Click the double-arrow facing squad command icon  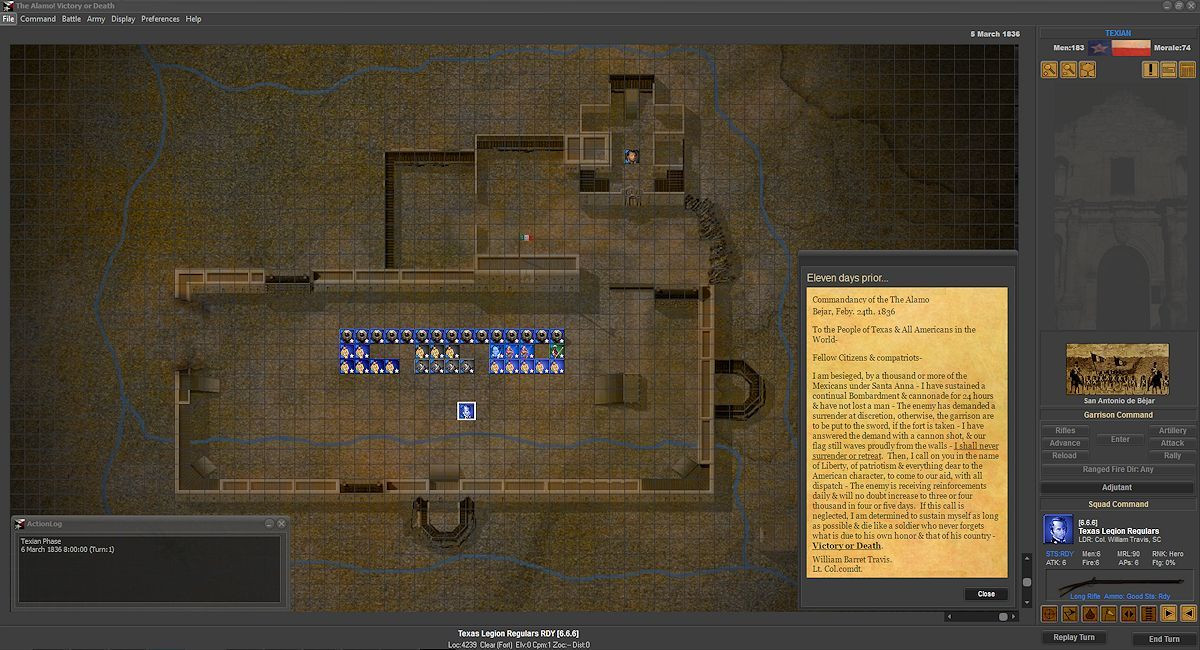(1129, 613)
